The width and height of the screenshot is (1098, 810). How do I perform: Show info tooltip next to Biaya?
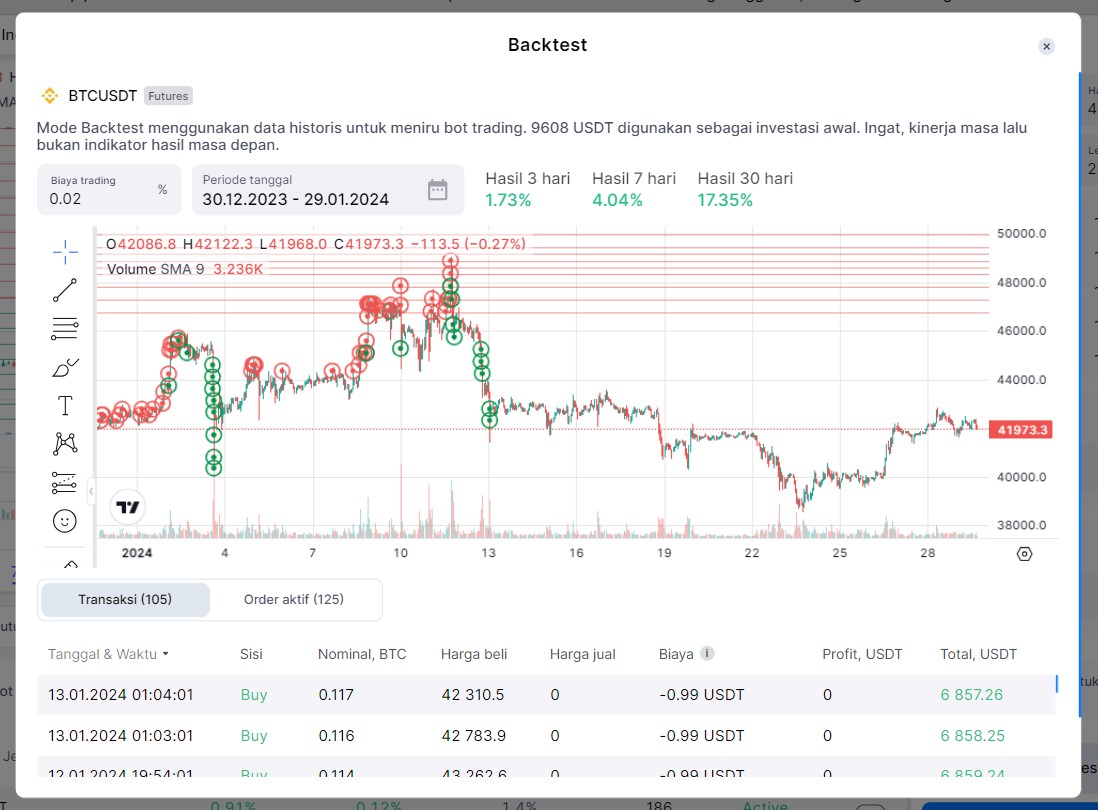click(707, 654)
